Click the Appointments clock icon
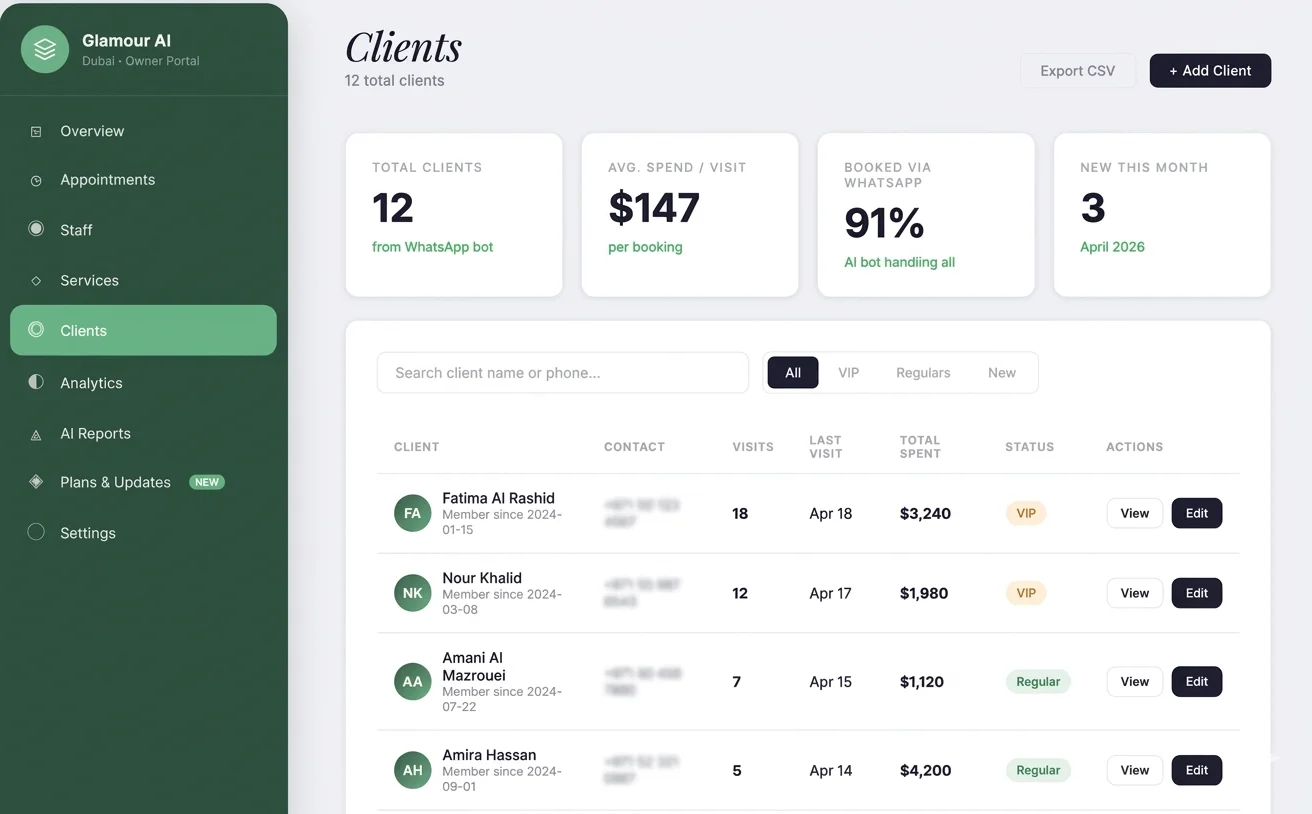 click(x=36, y=180)
